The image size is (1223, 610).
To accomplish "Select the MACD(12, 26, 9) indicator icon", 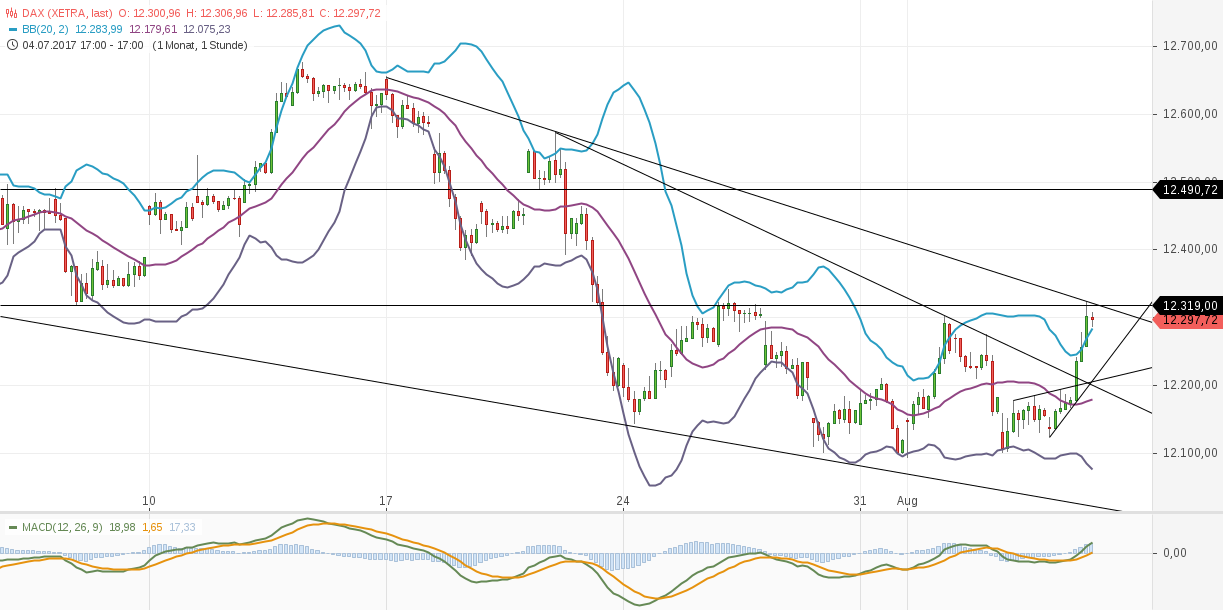I will (13, 526).
